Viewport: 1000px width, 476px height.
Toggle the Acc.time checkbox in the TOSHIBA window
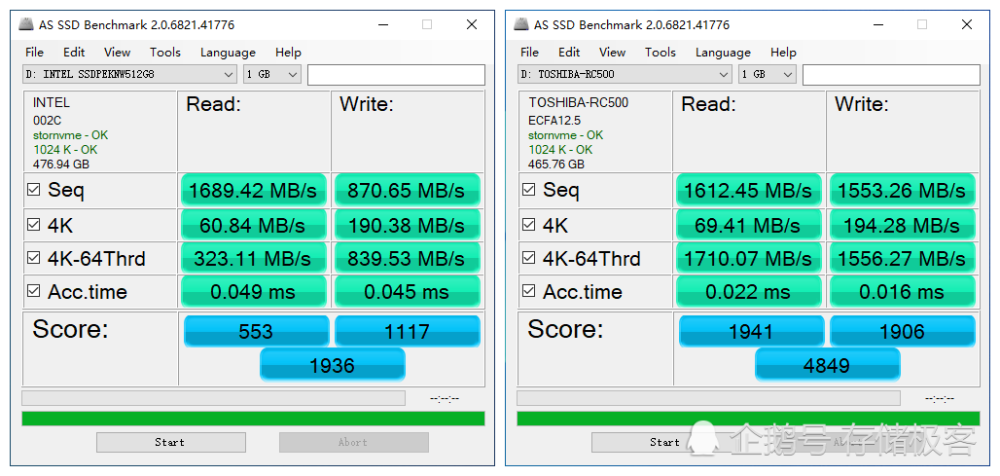pyautogui.click(x=528, y=291)
